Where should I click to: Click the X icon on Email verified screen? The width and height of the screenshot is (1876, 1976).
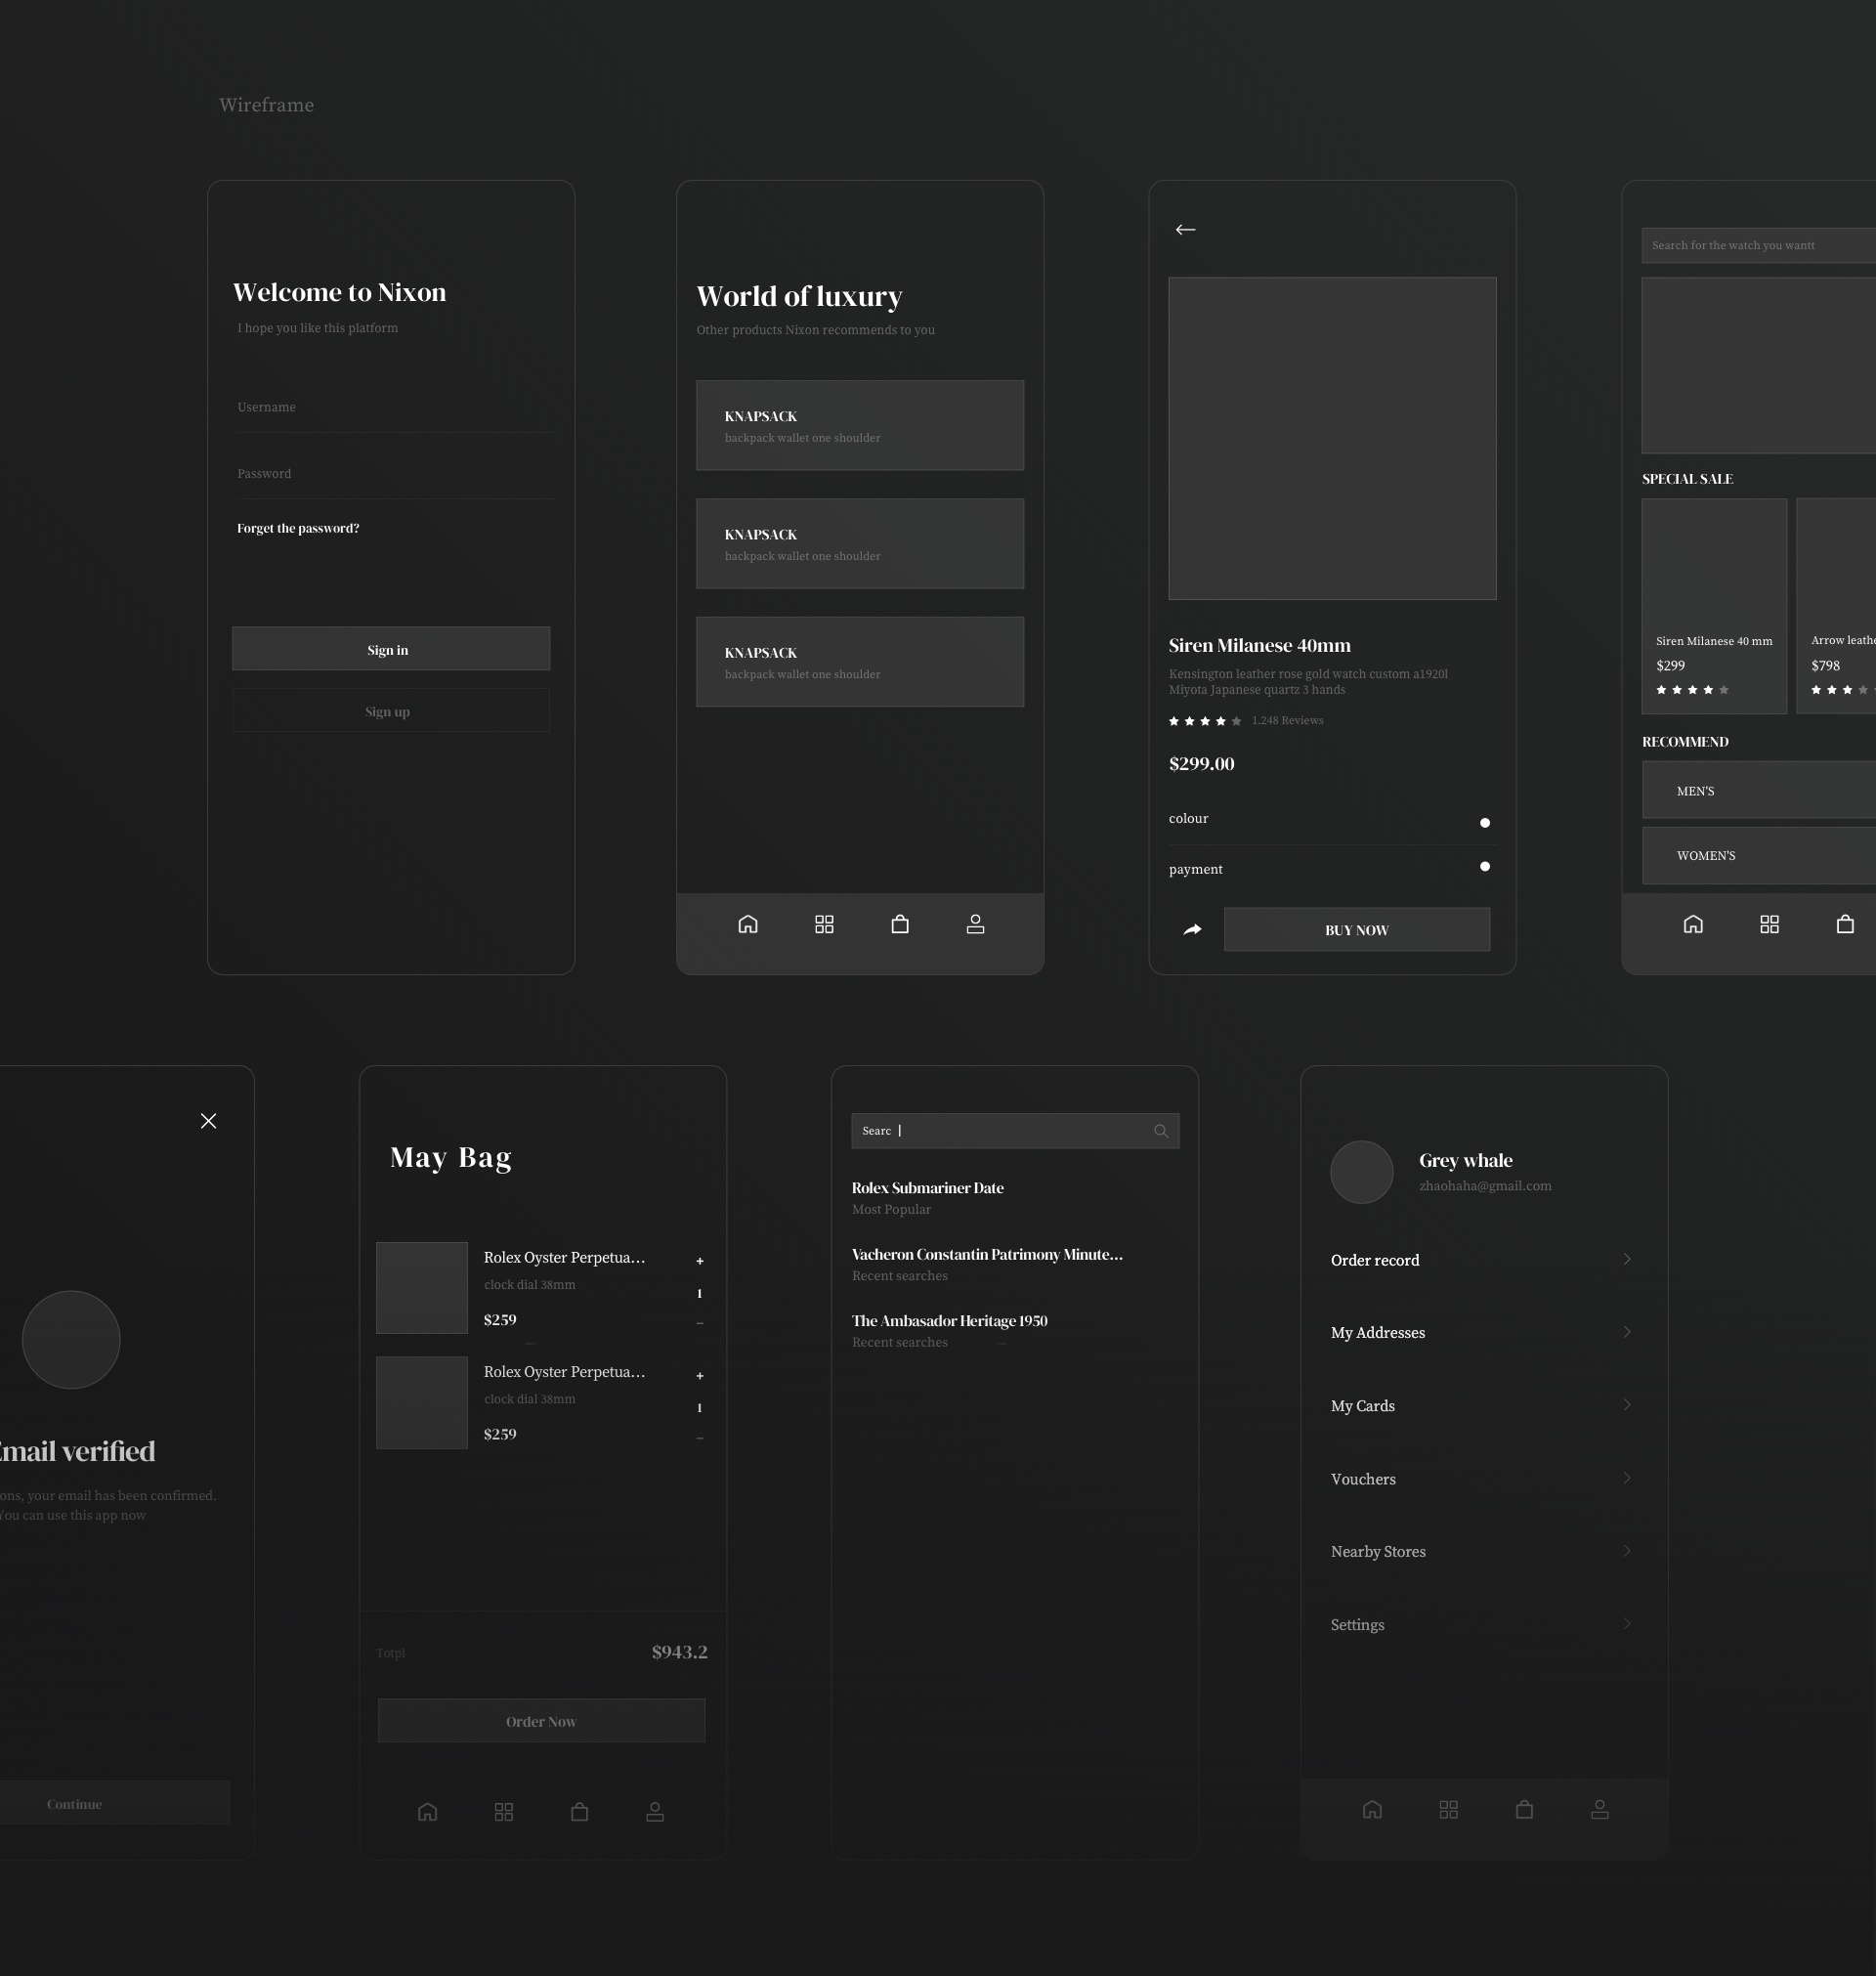208,1121
